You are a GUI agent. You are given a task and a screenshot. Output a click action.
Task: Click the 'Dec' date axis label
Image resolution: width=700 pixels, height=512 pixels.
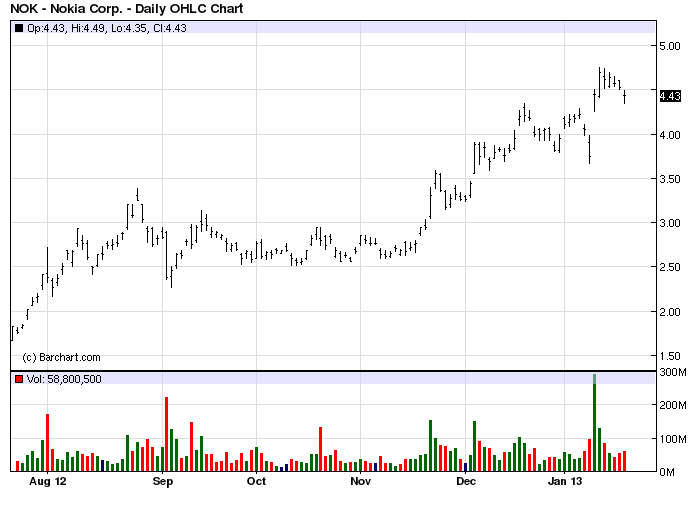click(x=466, y=481)
